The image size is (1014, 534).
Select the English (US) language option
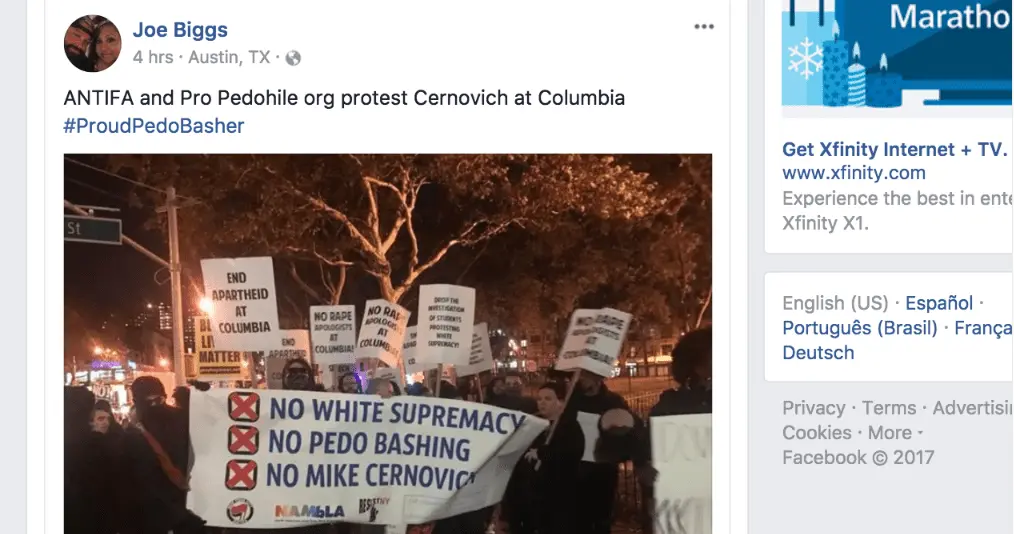835,303
